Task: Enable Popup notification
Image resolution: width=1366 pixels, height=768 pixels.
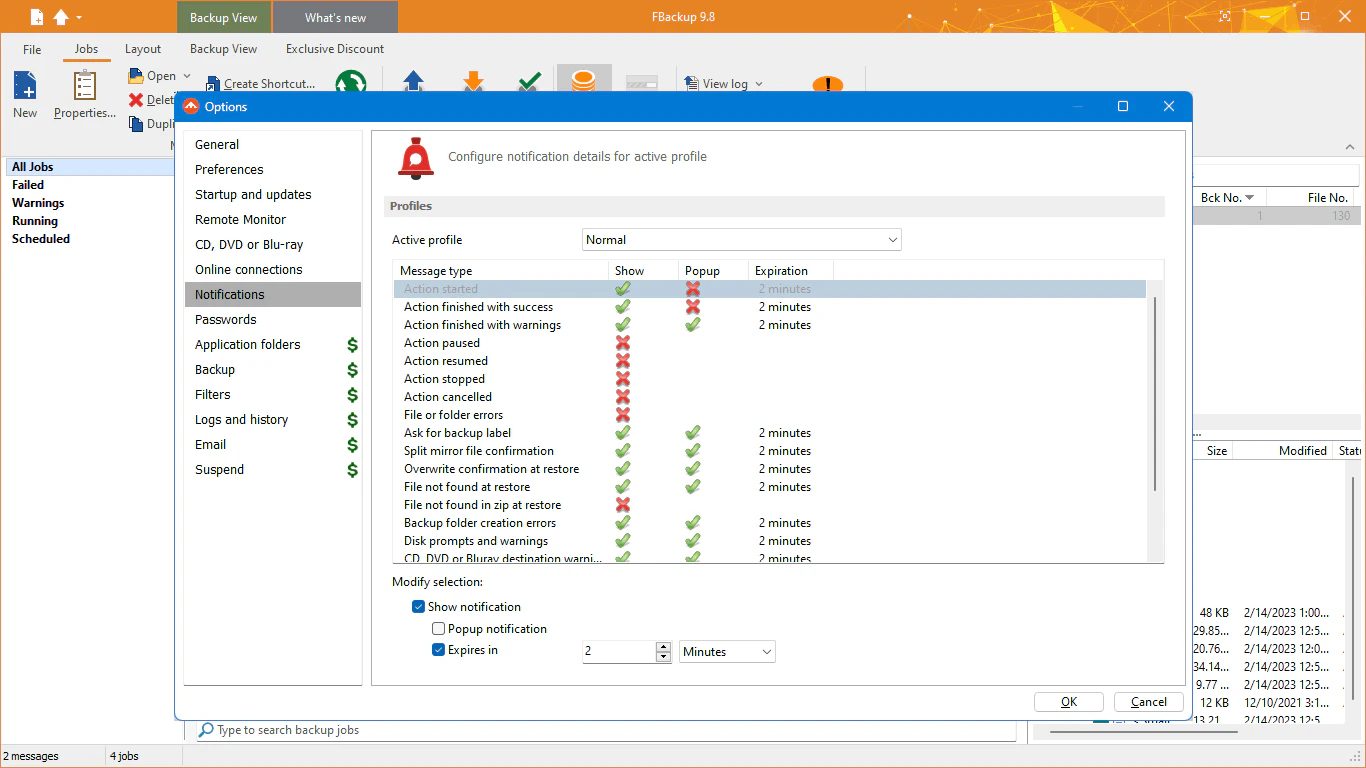Action: (x=437, y=628)
